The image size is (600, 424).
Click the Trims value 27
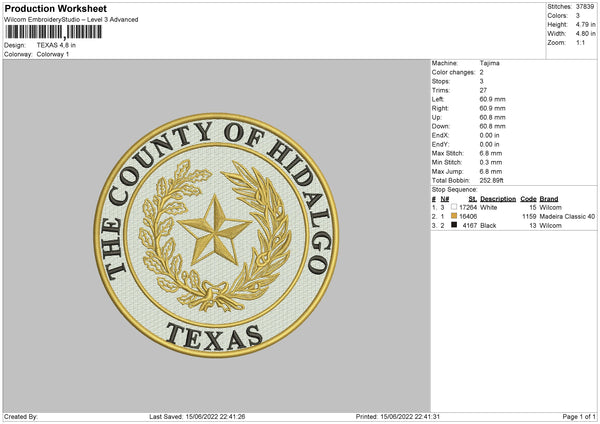tap(483, 90)
